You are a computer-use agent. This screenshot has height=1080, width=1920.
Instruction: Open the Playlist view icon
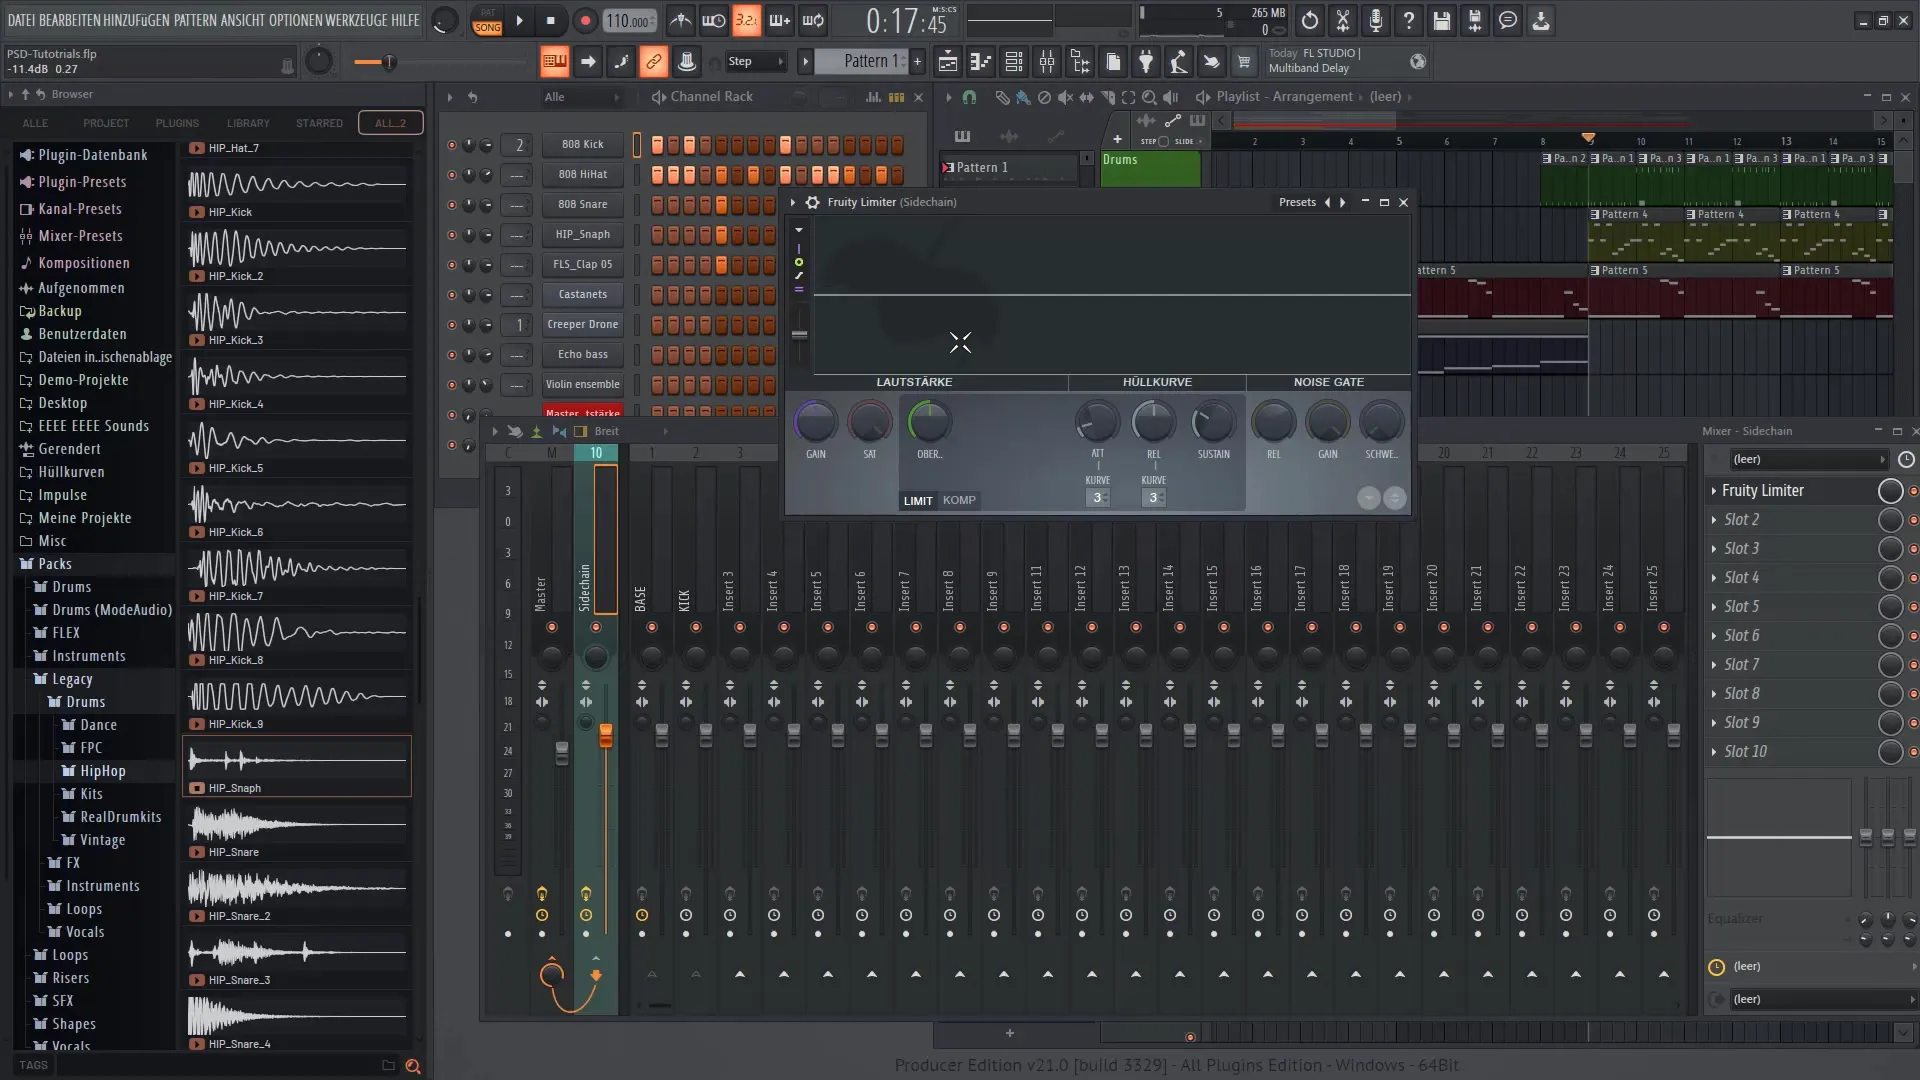pyautogui.click(x=947, y=62)
